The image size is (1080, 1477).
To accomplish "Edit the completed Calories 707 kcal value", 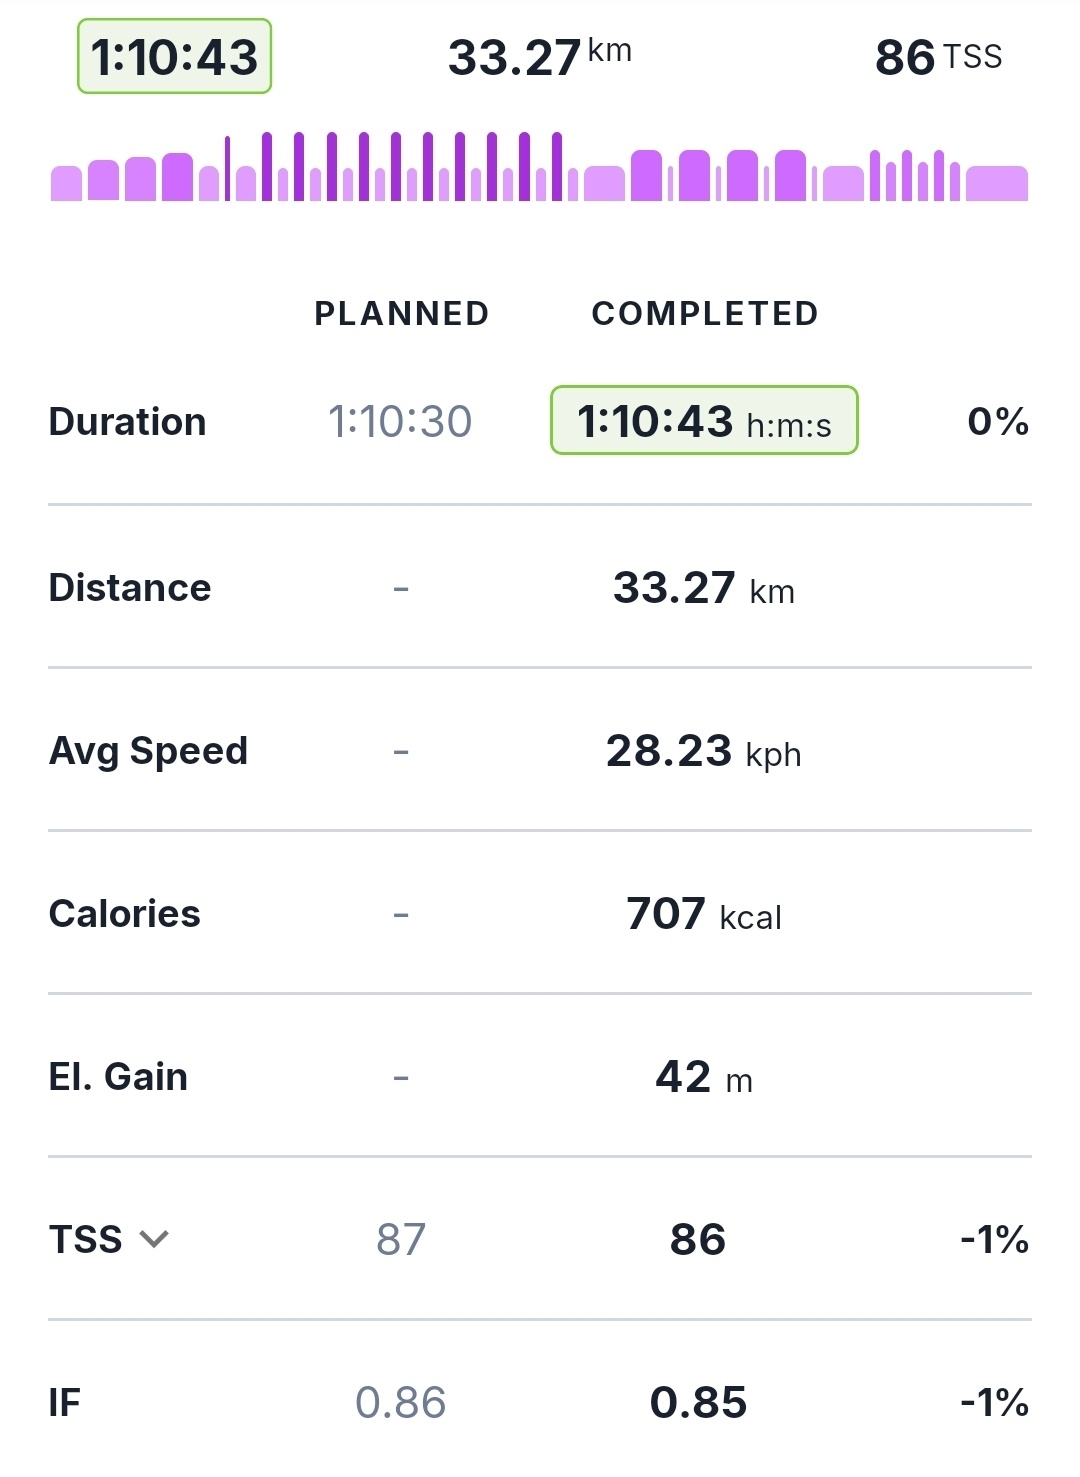I will coord(703,914).
